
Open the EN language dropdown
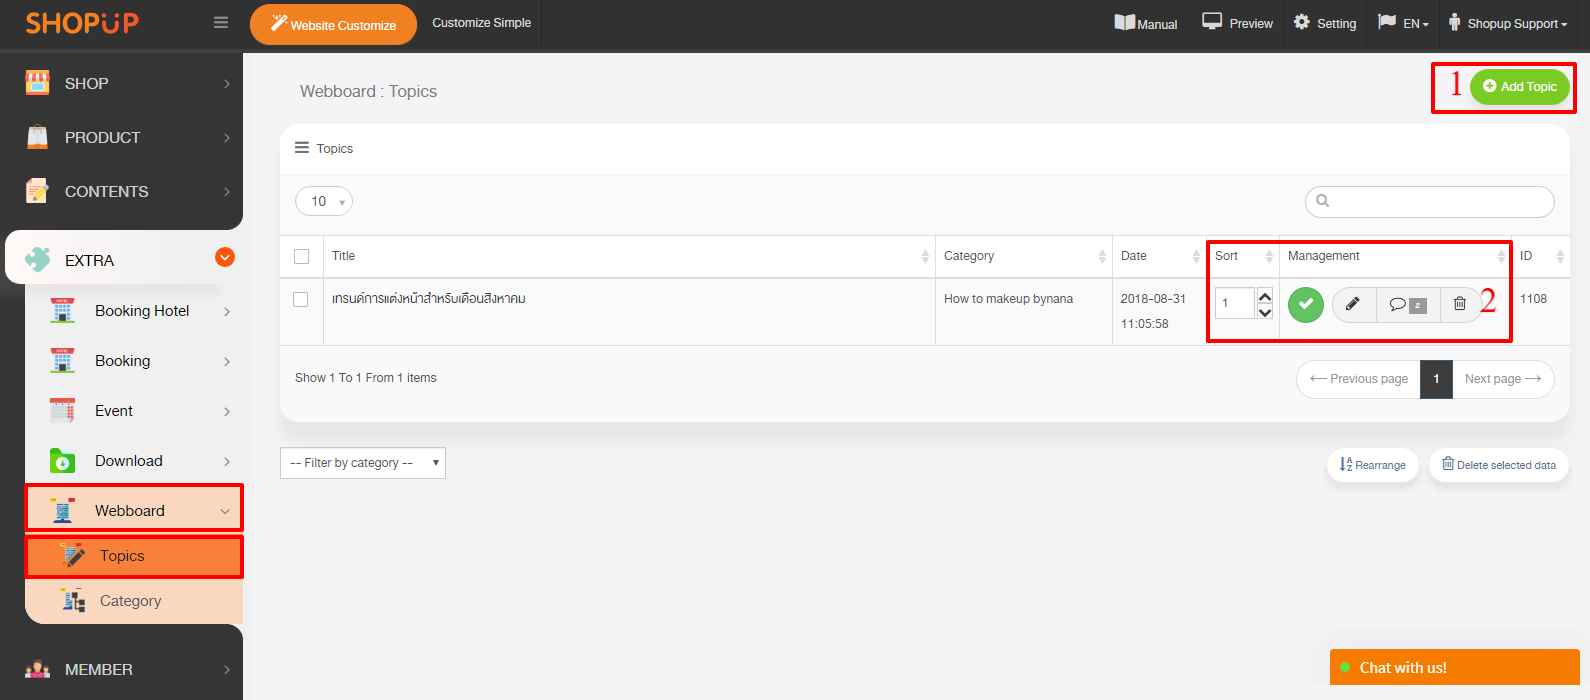[1405, 23]
